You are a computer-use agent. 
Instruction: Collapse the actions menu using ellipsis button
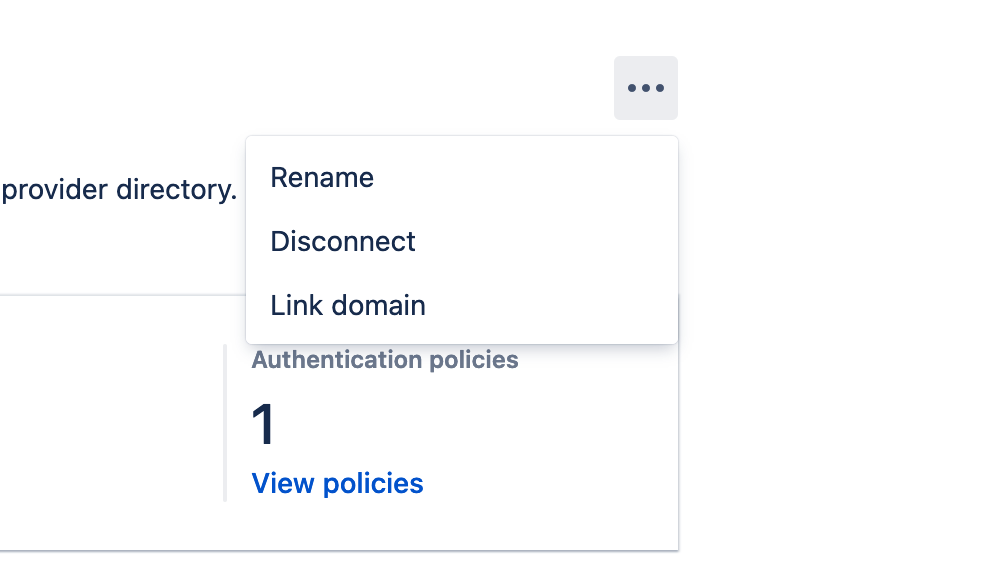645,88
